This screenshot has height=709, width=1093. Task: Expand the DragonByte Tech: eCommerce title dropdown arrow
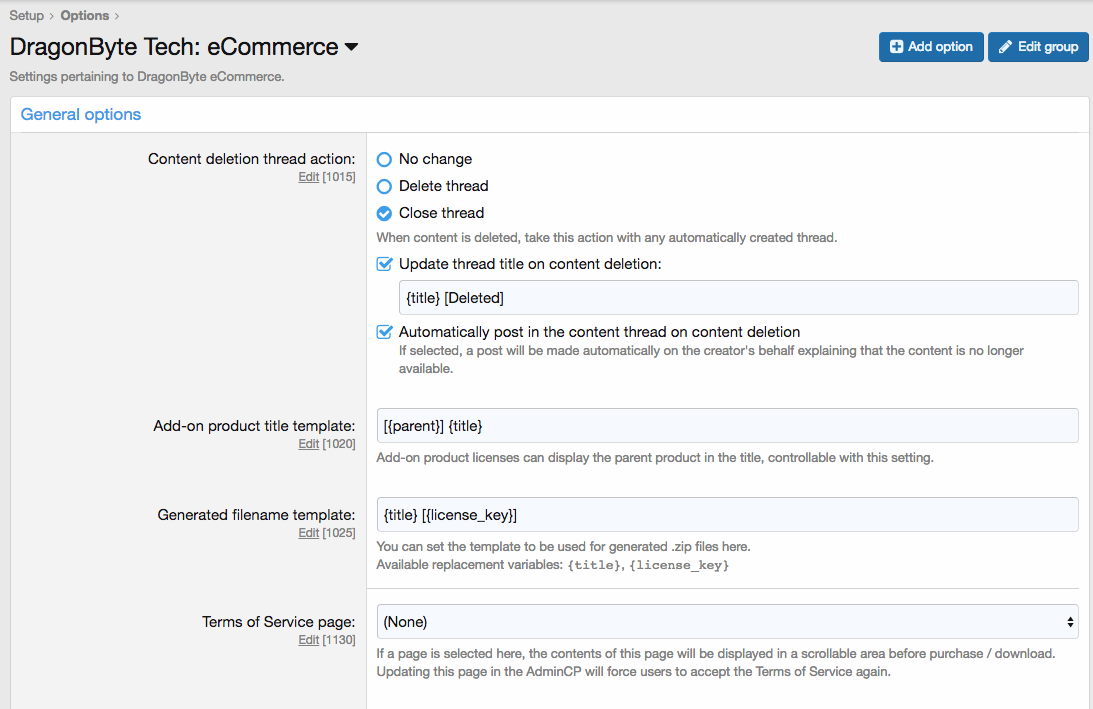click(x=351, y=48)
